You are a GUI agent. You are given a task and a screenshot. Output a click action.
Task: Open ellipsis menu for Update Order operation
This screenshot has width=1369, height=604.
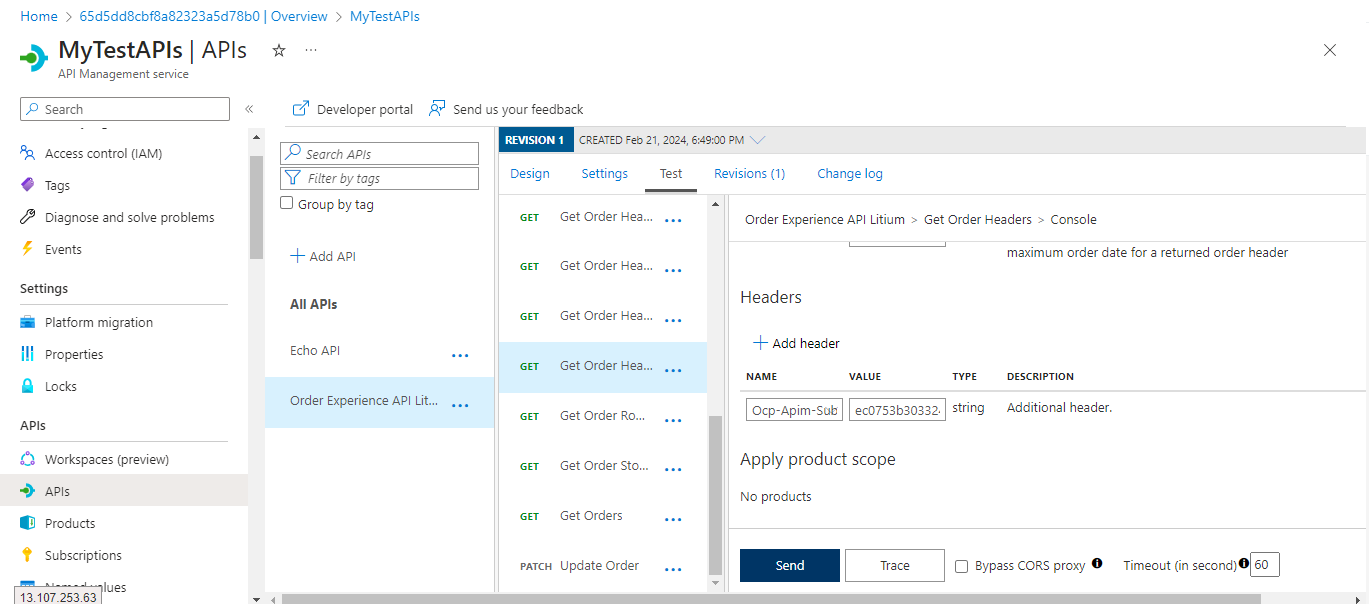(x=673, y=570)
